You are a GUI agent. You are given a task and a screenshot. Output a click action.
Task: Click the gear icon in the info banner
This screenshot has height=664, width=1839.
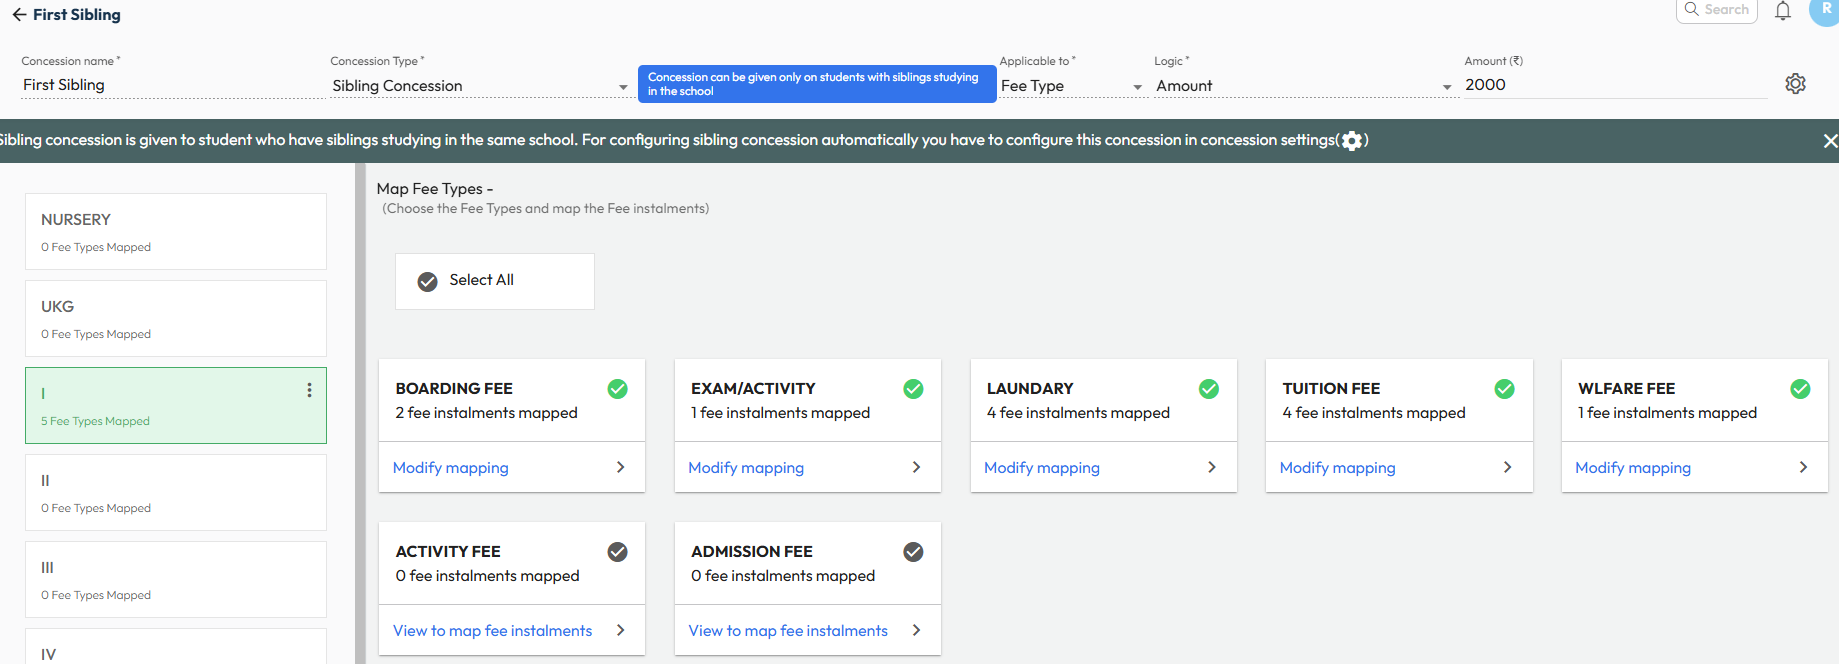1352,141
